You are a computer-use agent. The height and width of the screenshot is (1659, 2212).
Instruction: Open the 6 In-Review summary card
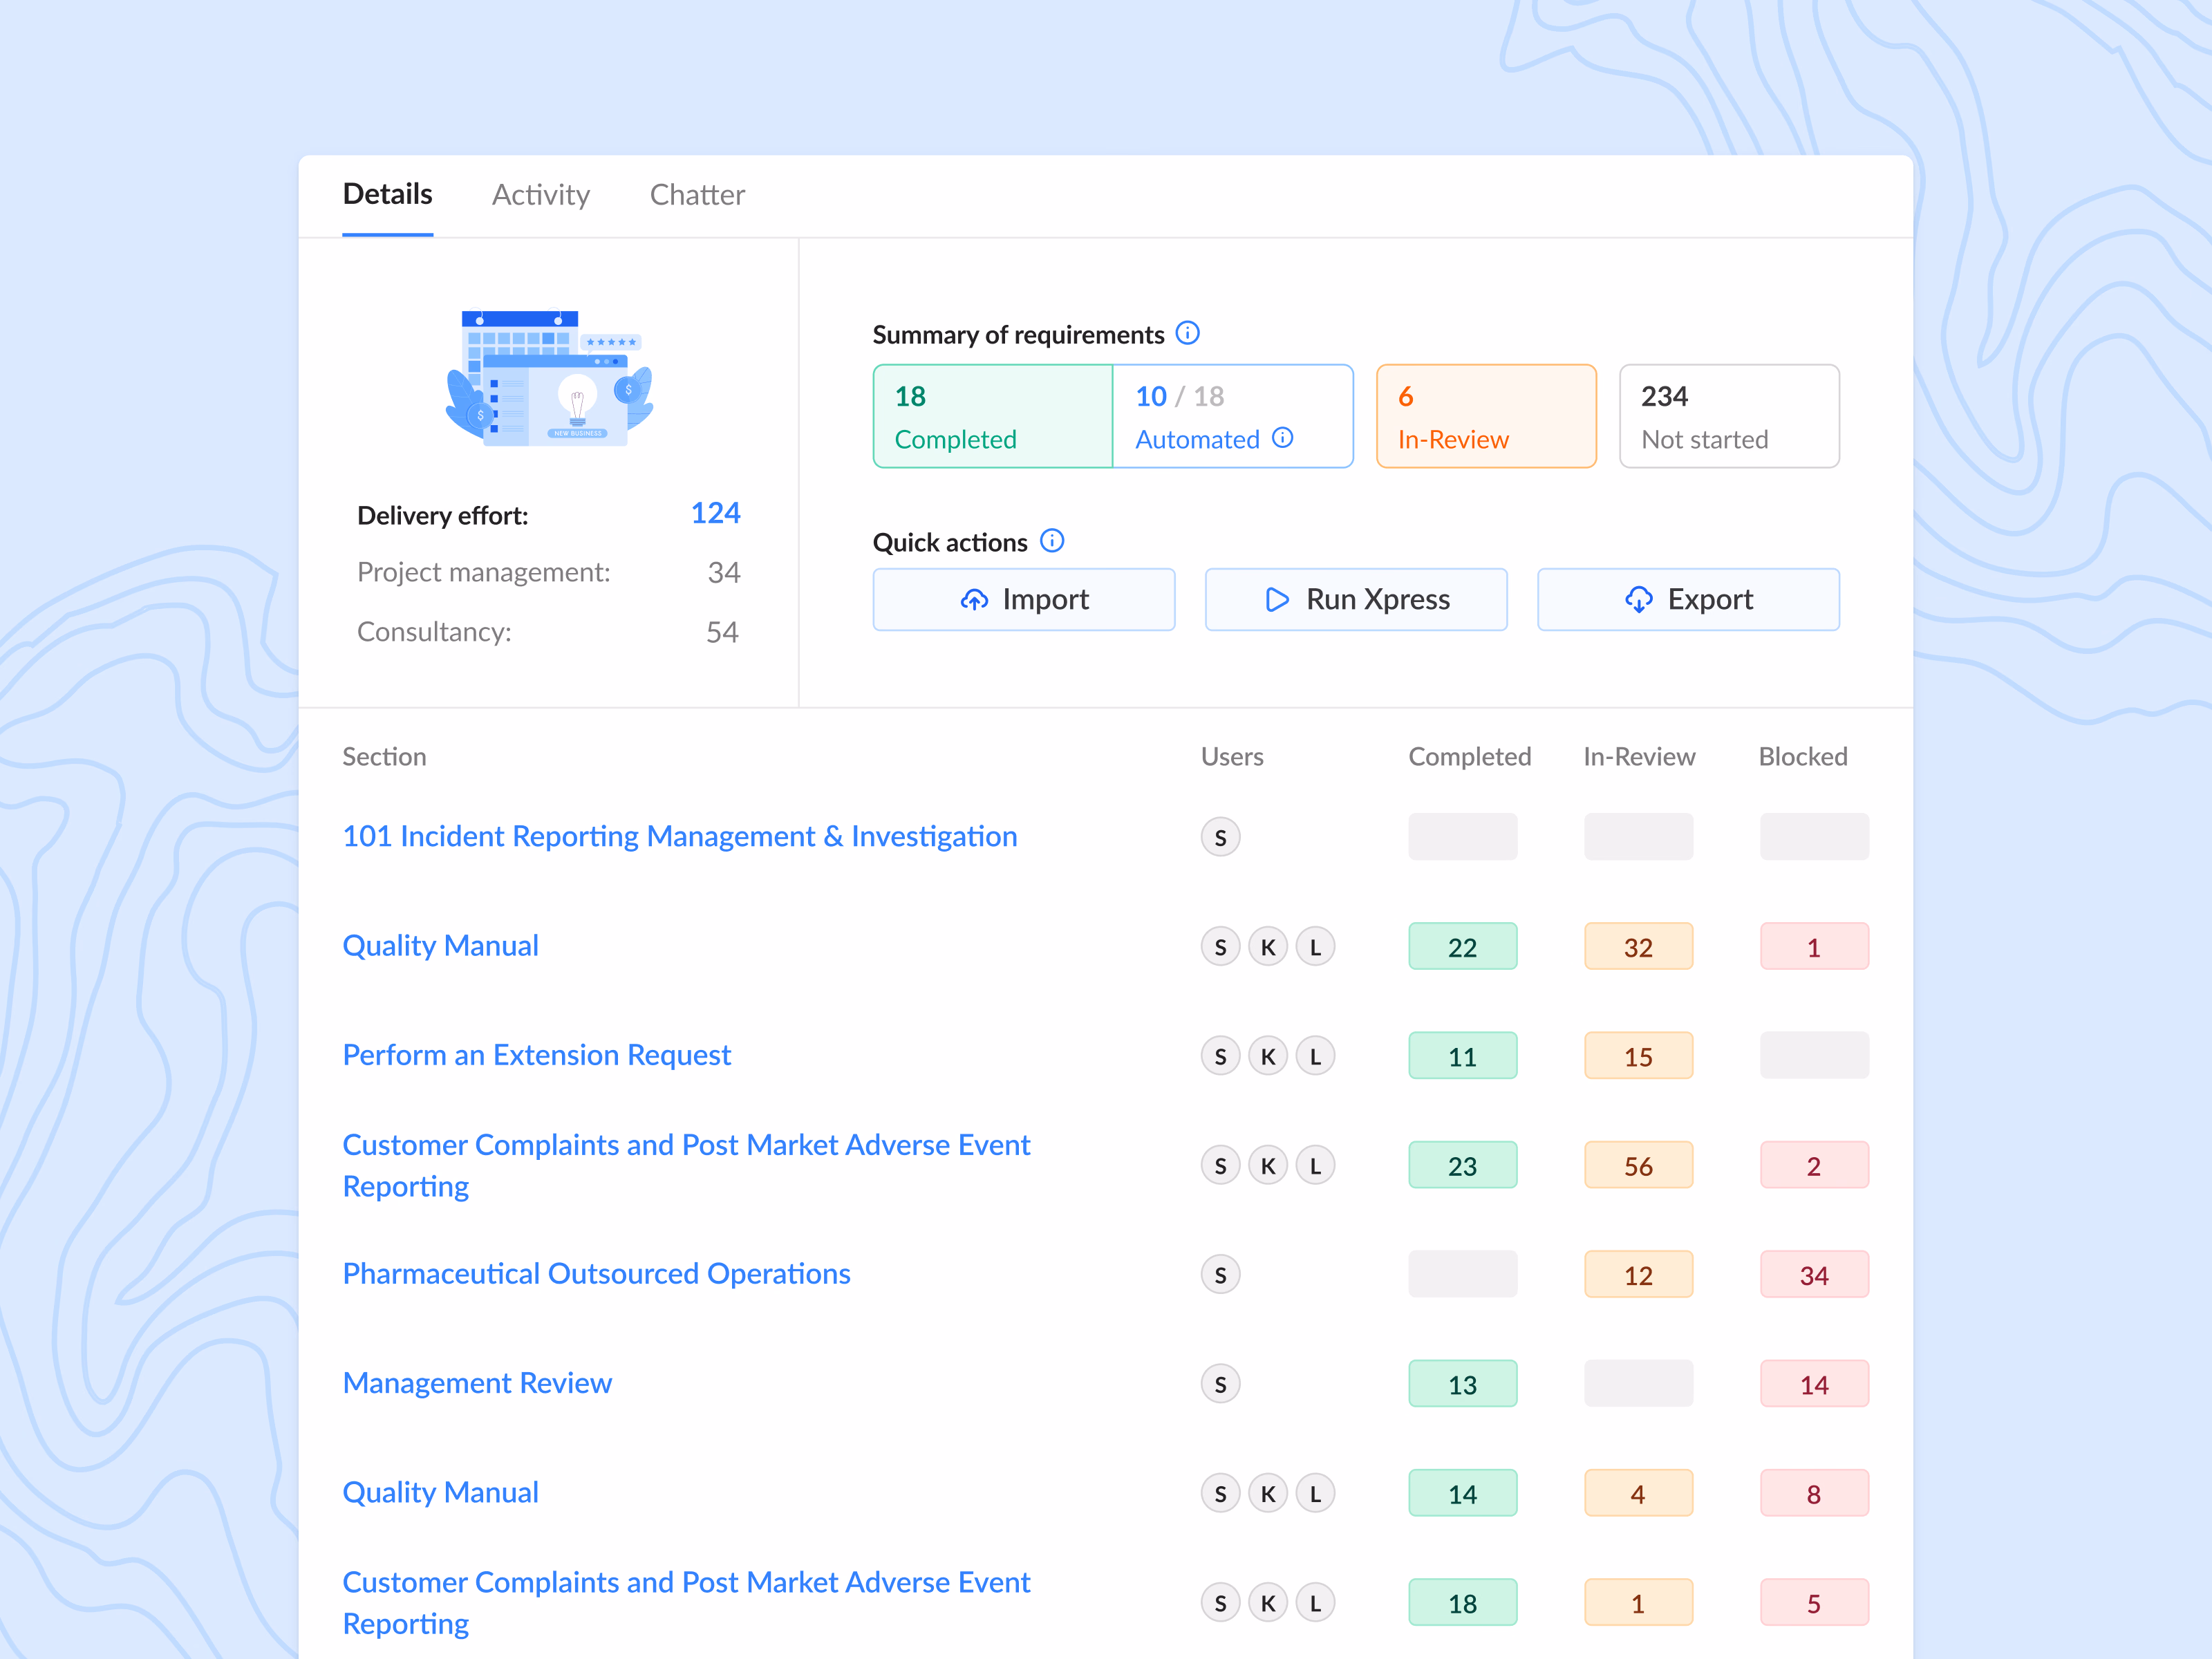(x=1486, y=416)
